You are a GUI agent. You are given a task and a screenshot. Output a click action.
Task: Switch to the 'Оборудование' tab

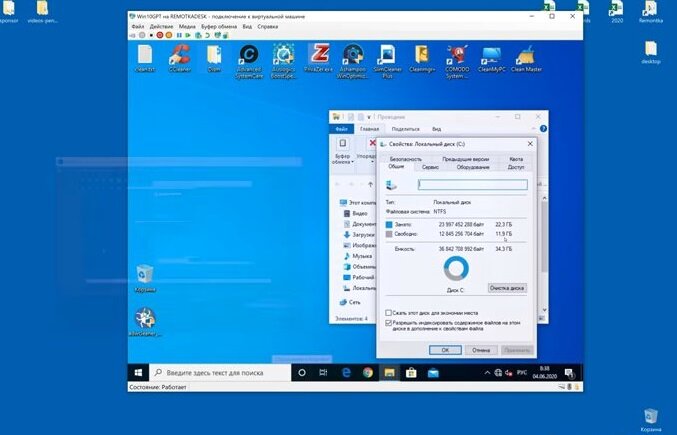pyautogui.click(x=473, y=167)
